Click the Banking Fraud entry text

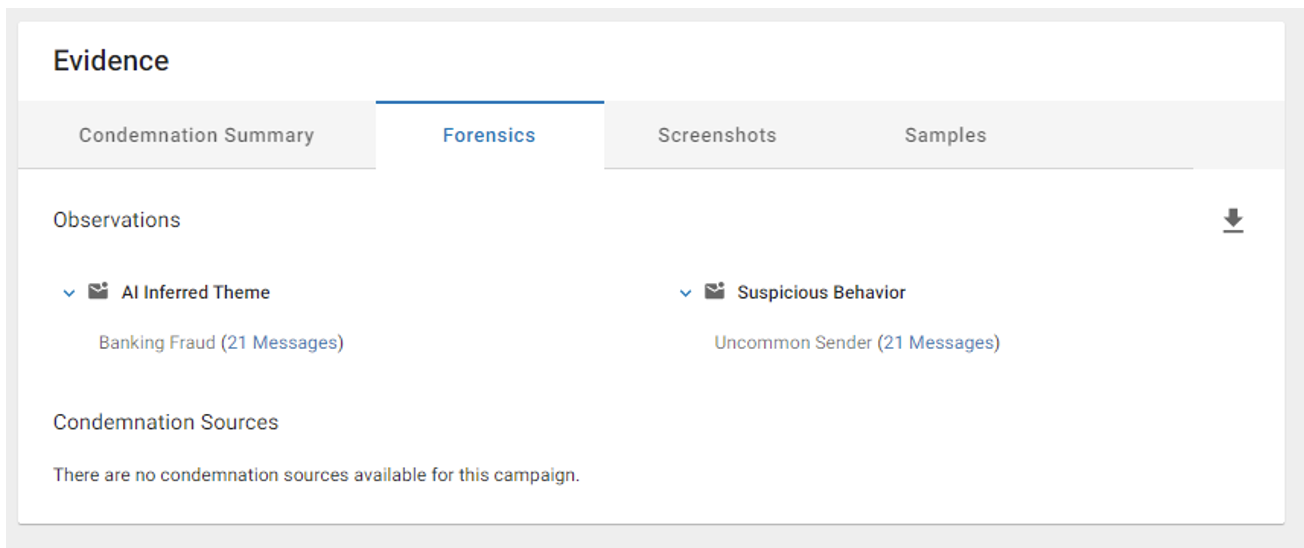coord(157,343)
